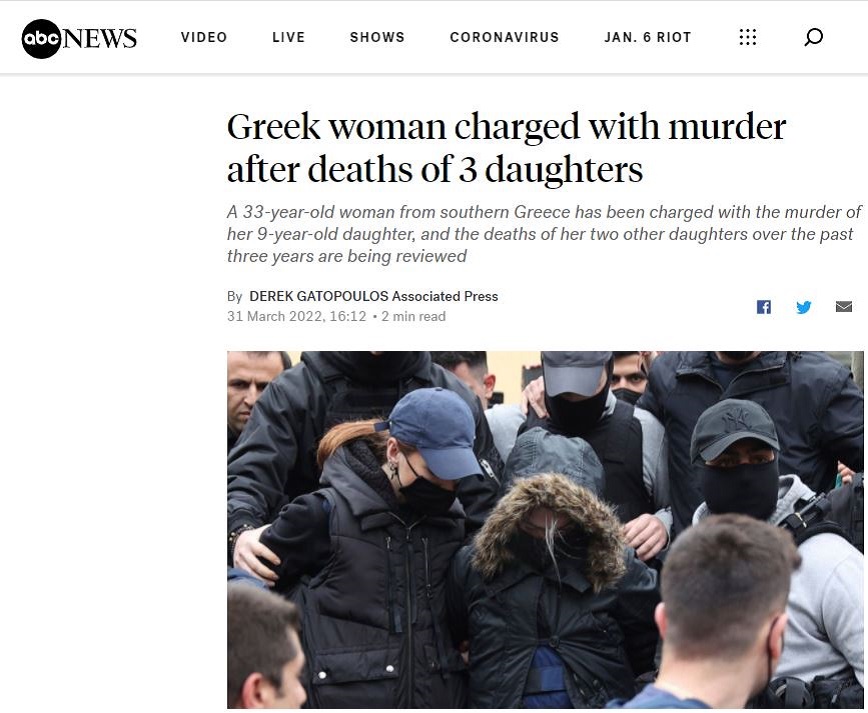Open the article lead photo

click(545, 530)
